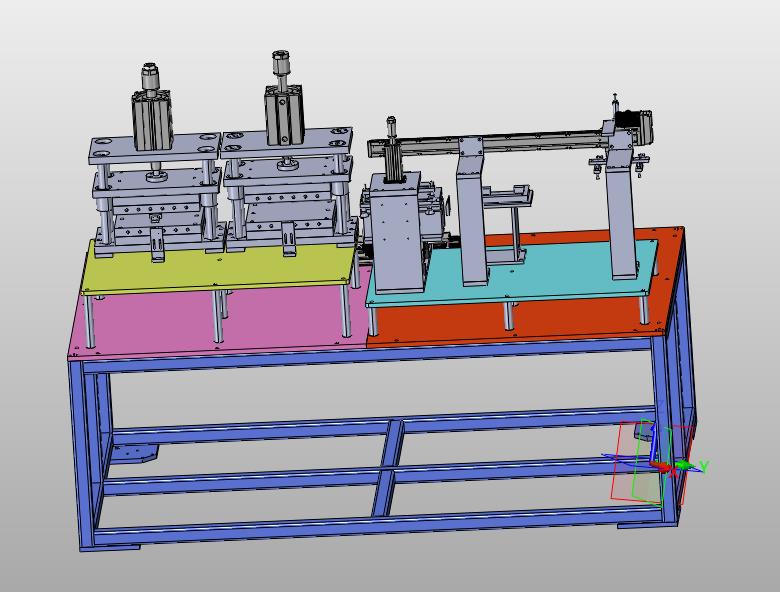
Task: Select the top plate of left press
Action: (155, 148)
